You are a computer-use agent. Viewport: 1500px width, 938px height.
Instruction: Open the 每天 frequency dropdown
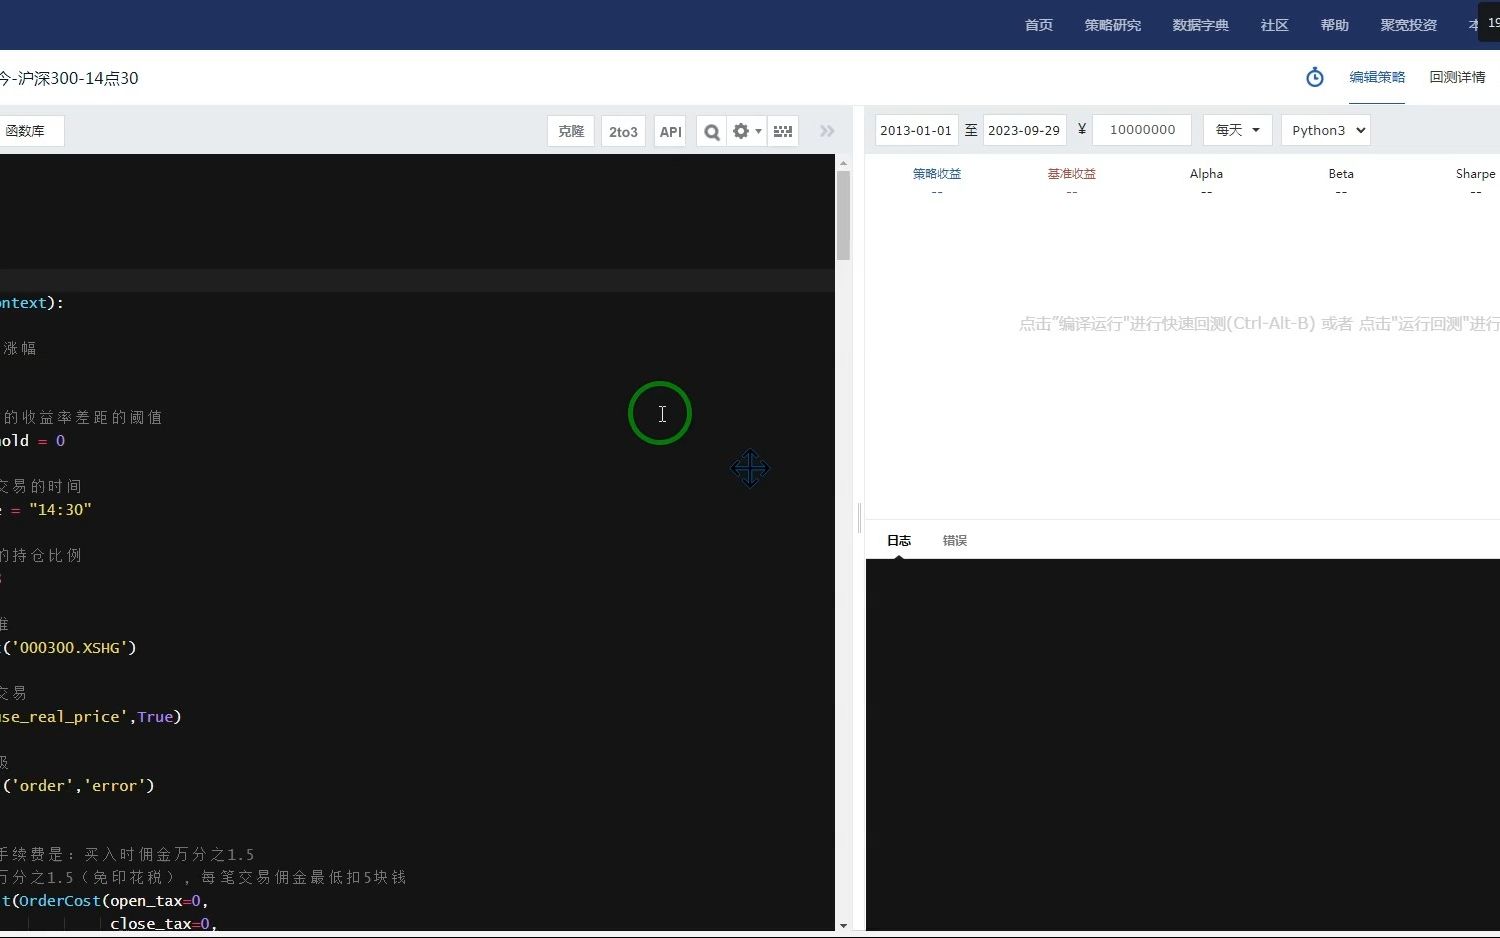point(1237,130)
